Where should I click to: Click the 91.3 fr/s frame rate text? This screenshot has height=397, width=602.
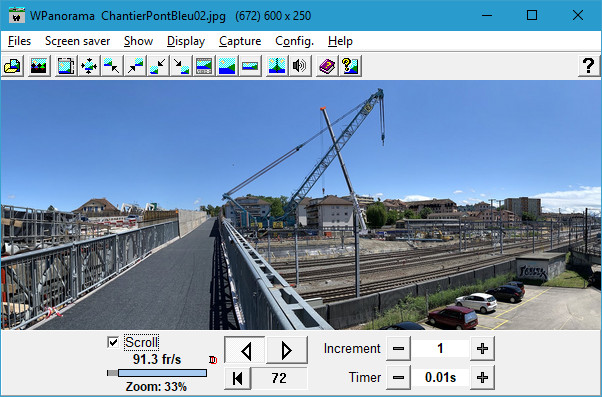coord(157,359)
